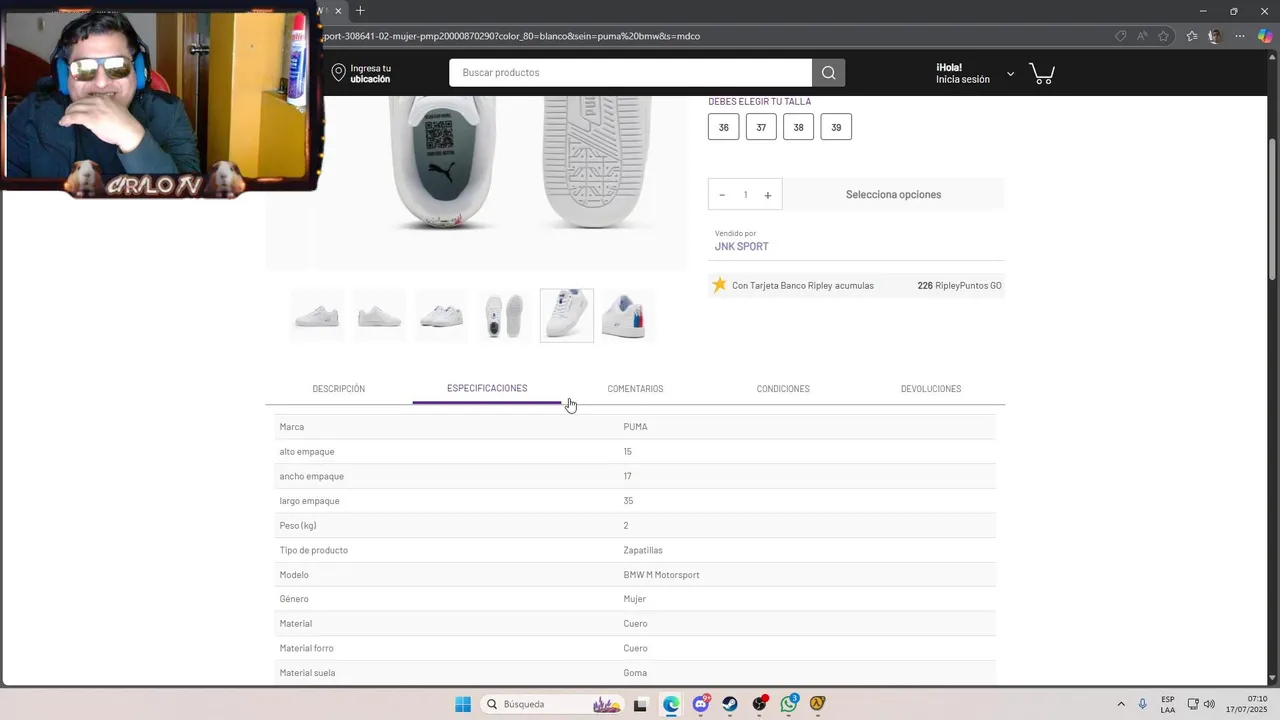Click the Zapatillas product type value
This screenshot has height=720, width=1280.
tap(643, 550)
